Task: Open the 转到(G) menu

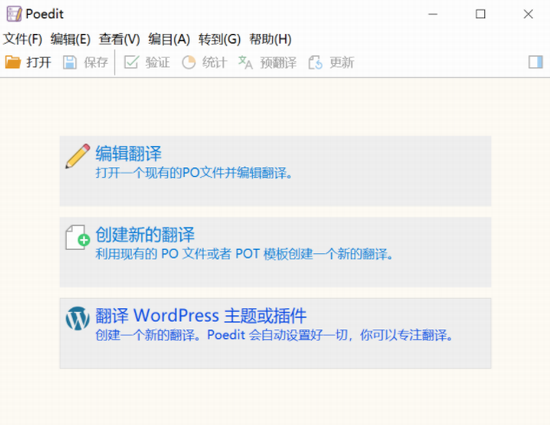Action: click(x=220, y=39)
